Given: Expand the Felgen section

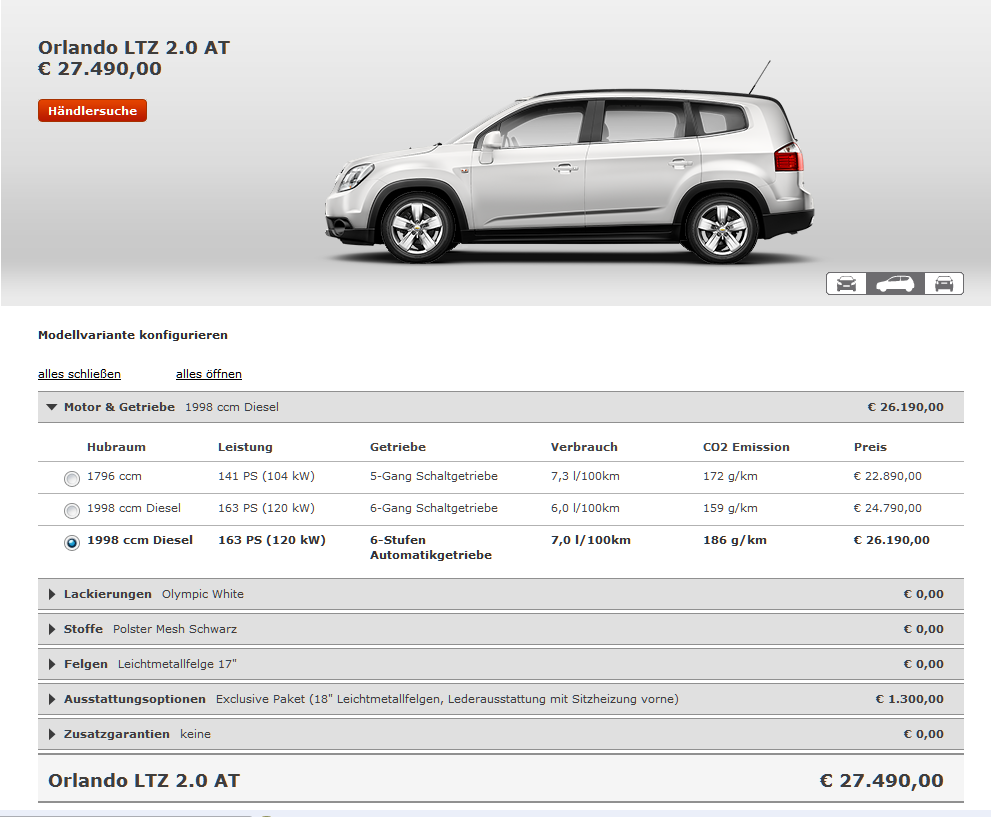Looking at the screenshot, I should click(x=501, y=664).
